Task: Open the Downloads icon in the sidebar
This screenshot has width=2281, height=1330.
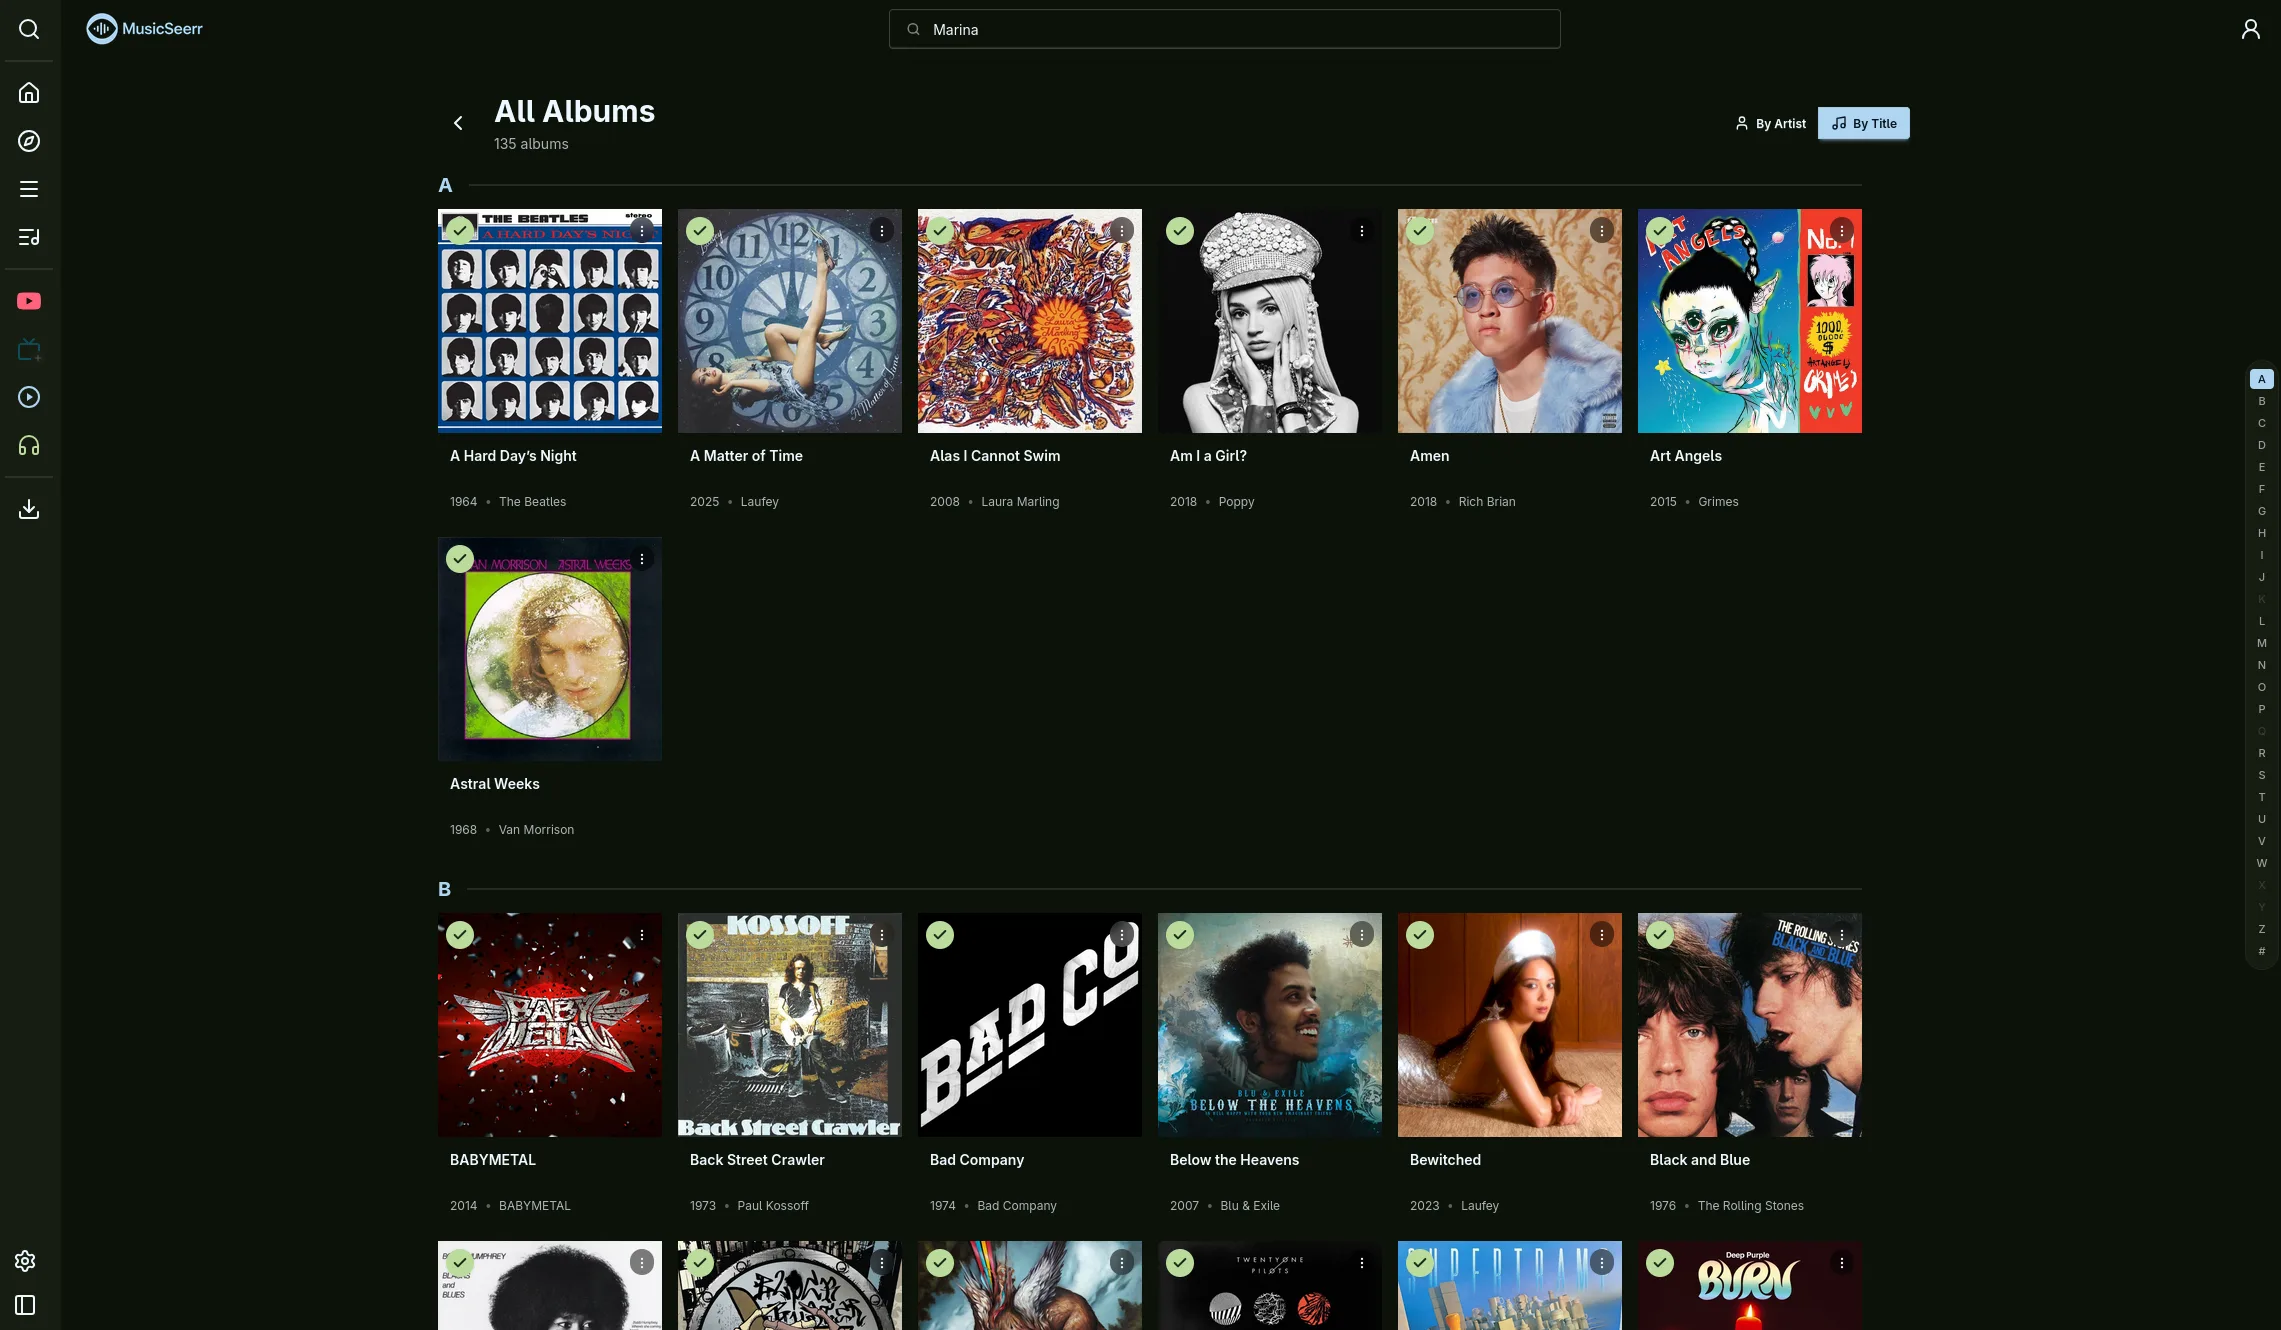Action: click(29, 509)
